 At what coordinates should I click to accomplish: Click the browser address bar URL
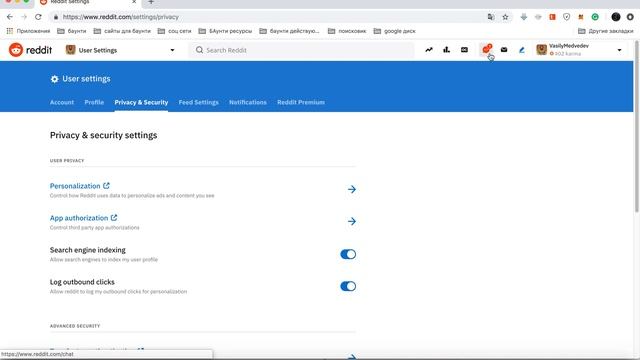121,17
